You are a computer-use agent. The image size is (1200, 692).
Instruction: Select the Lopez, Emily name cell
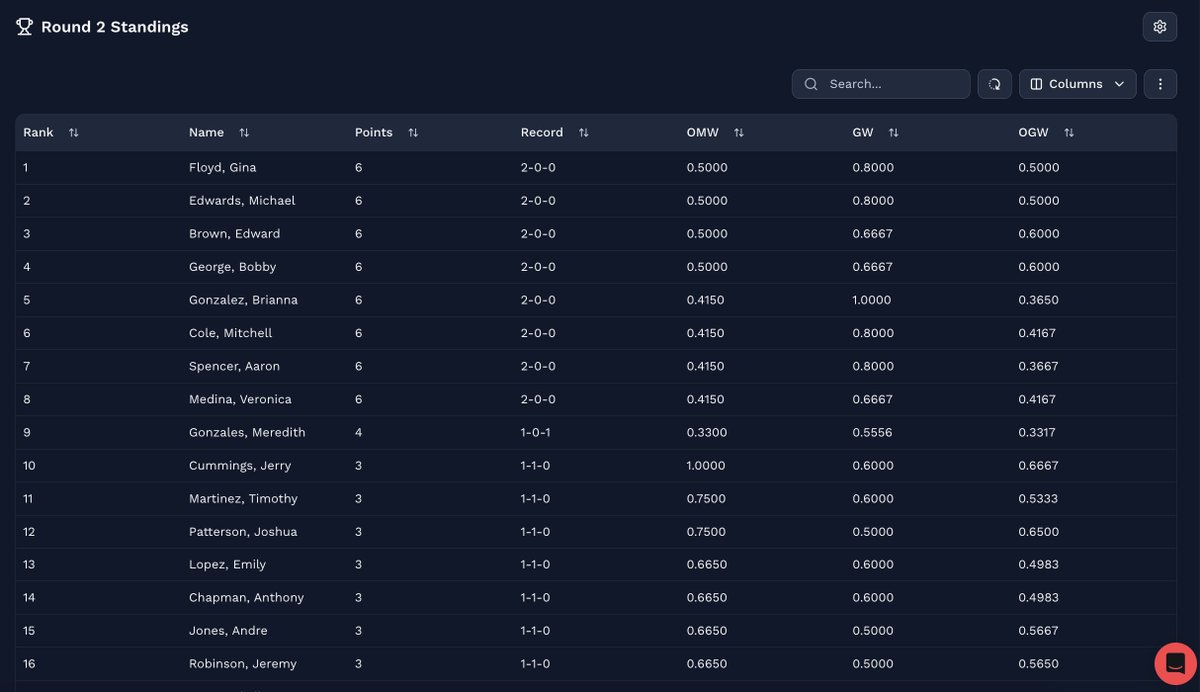228,564
